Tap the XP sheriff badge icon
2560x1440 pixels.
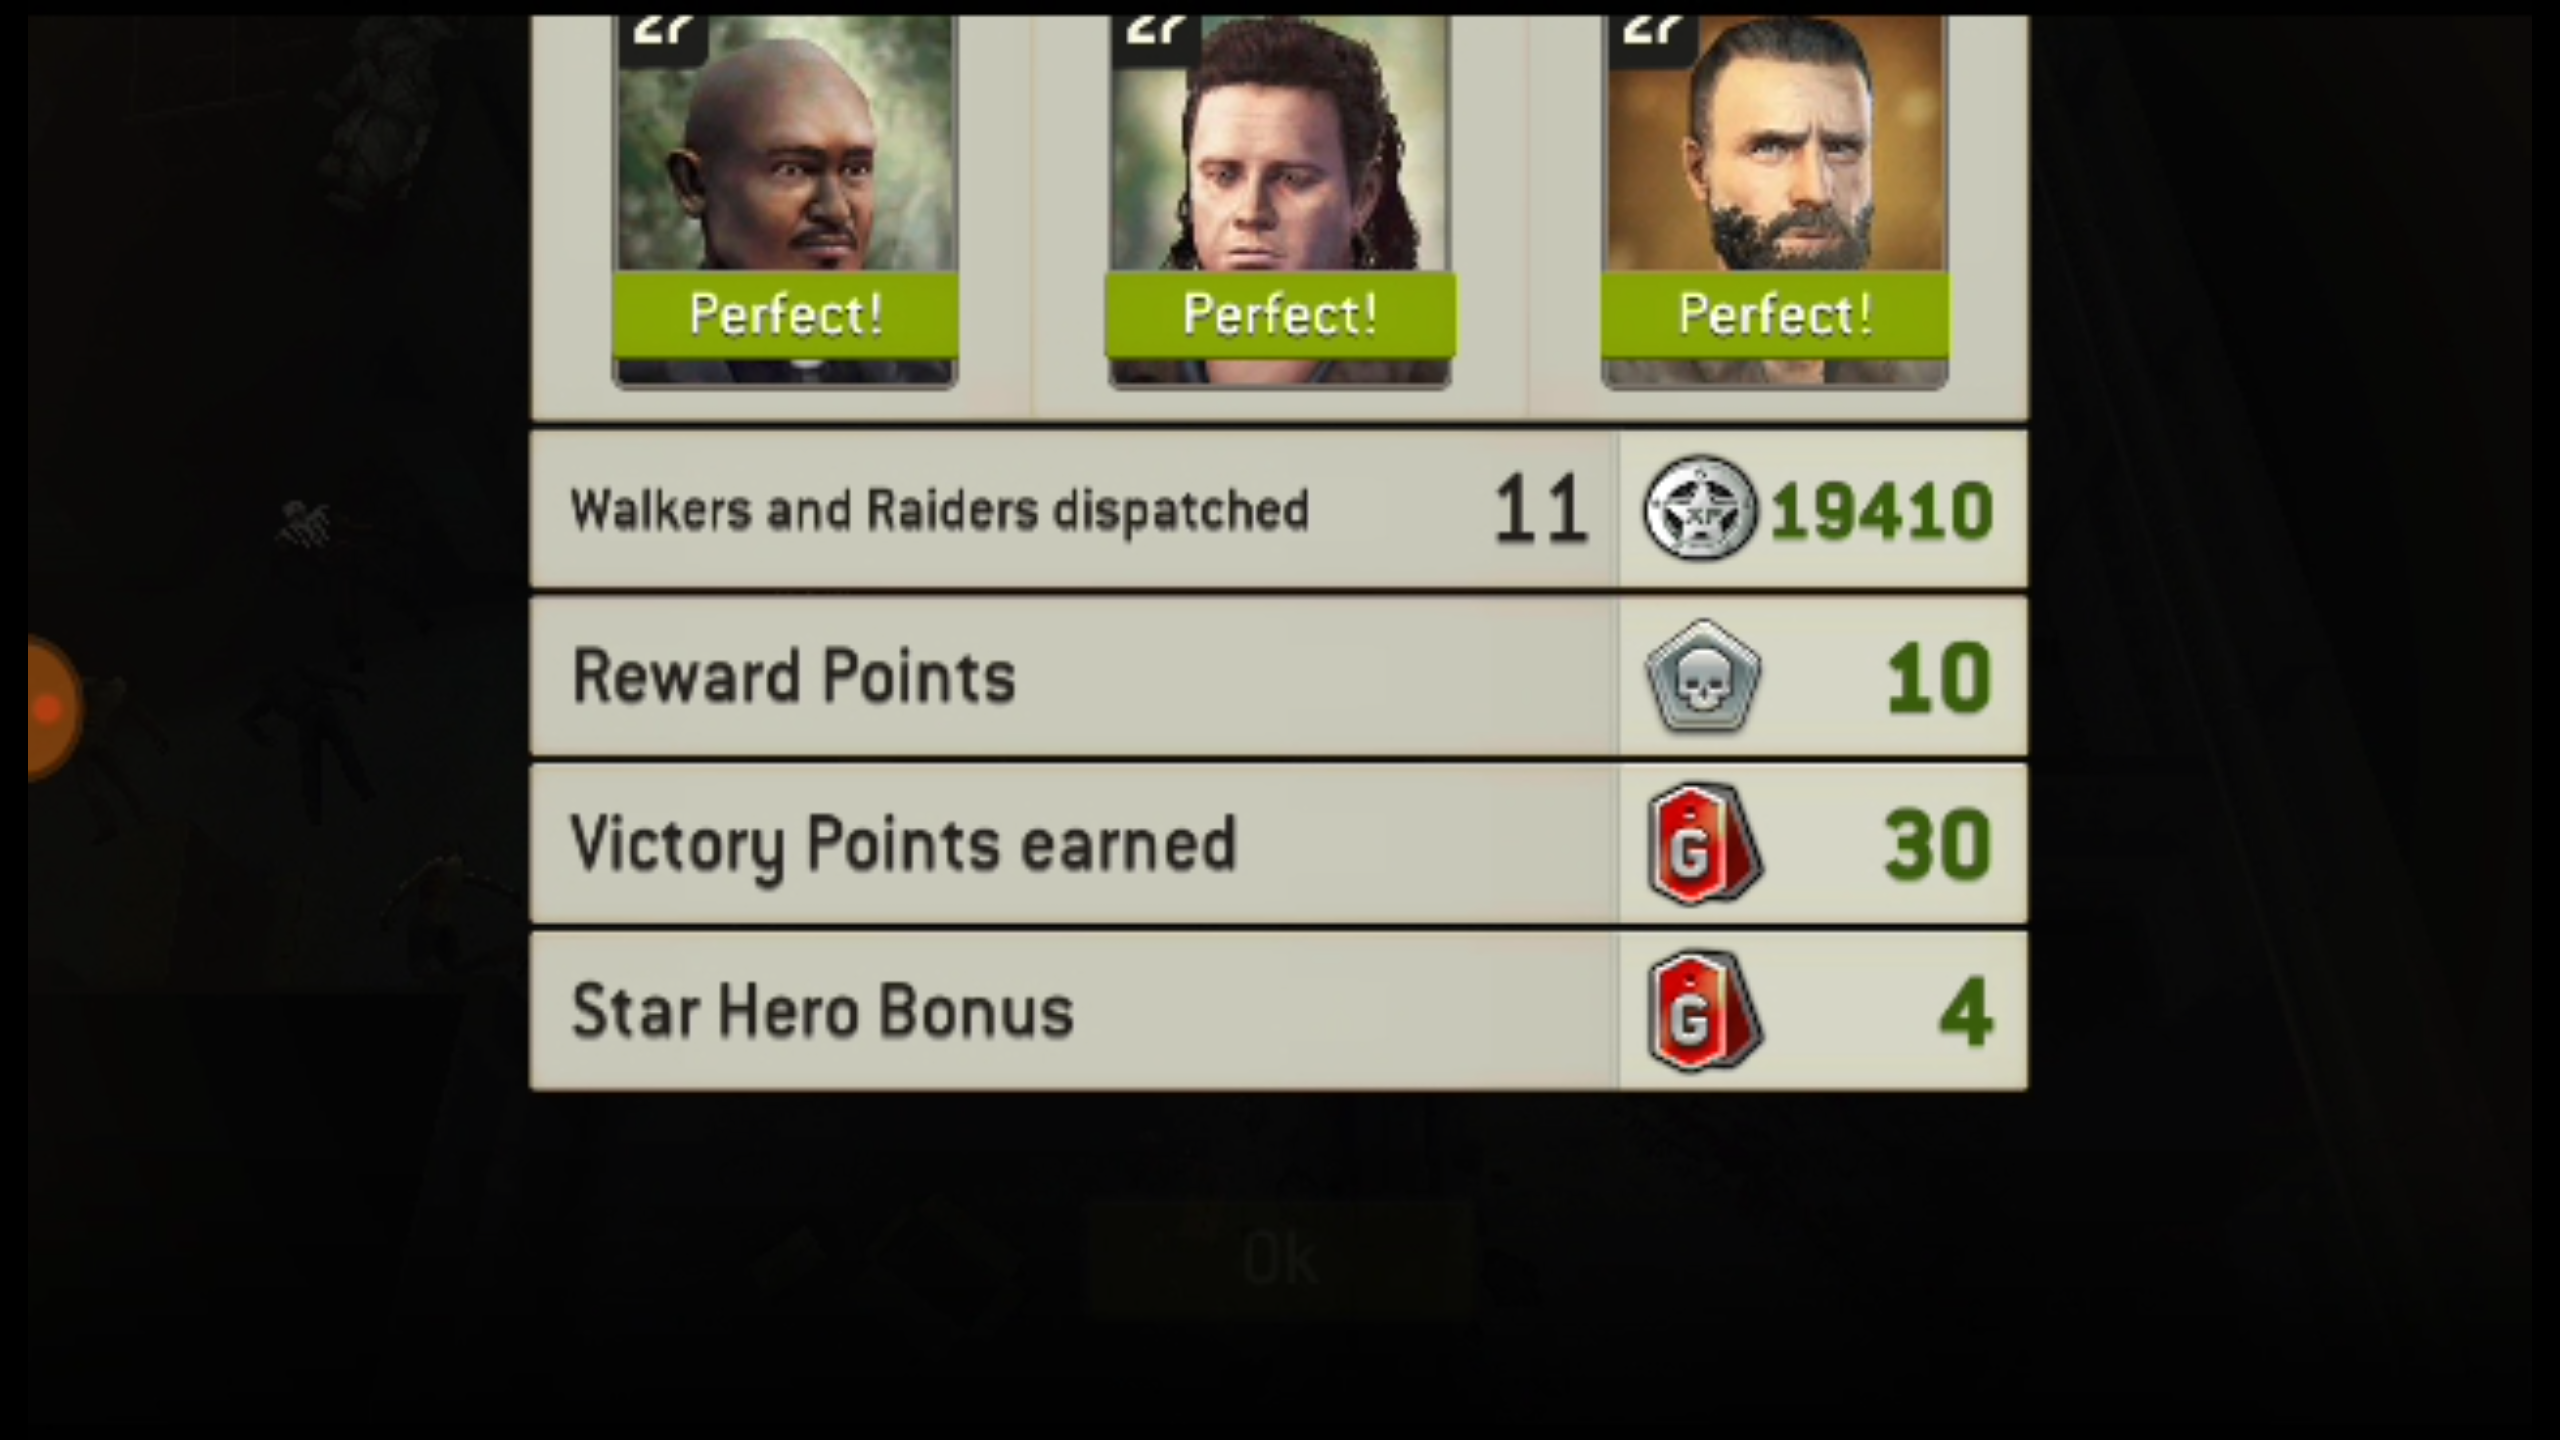[x=1700, y=508]
